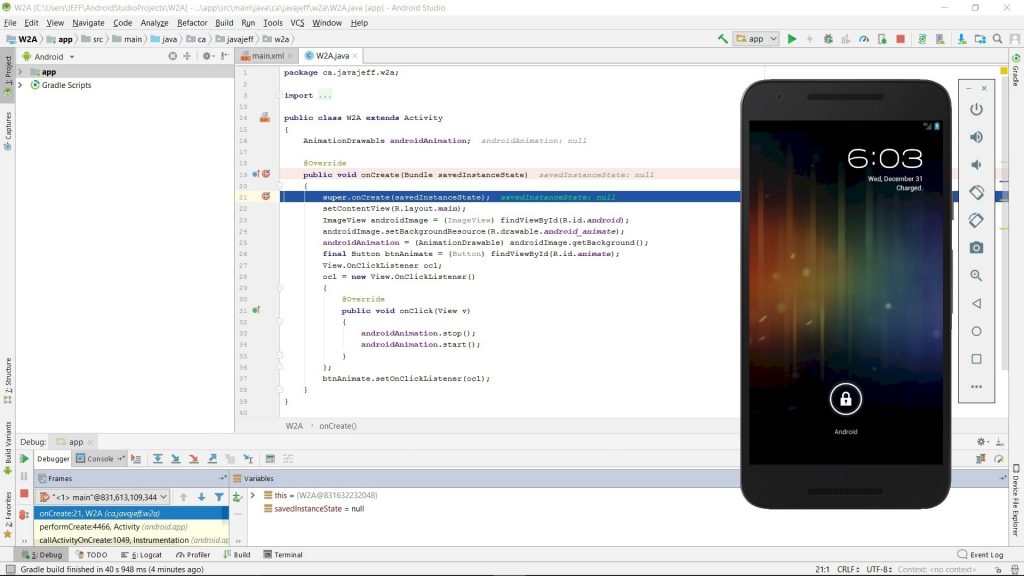Select the performCreate:4466 stack frame
This screenshot has width=1024, height=576.
click(x=131, y=527)
